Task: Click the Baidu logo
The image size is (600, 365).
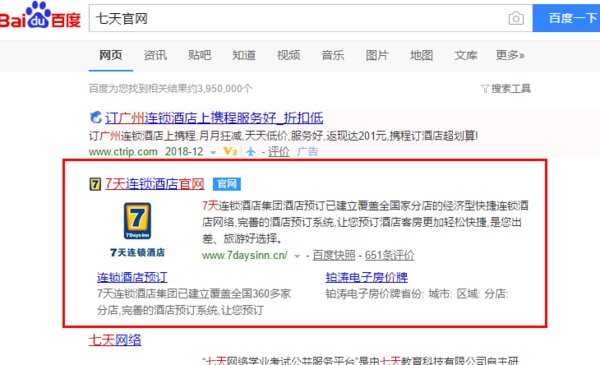Action: 40,16
